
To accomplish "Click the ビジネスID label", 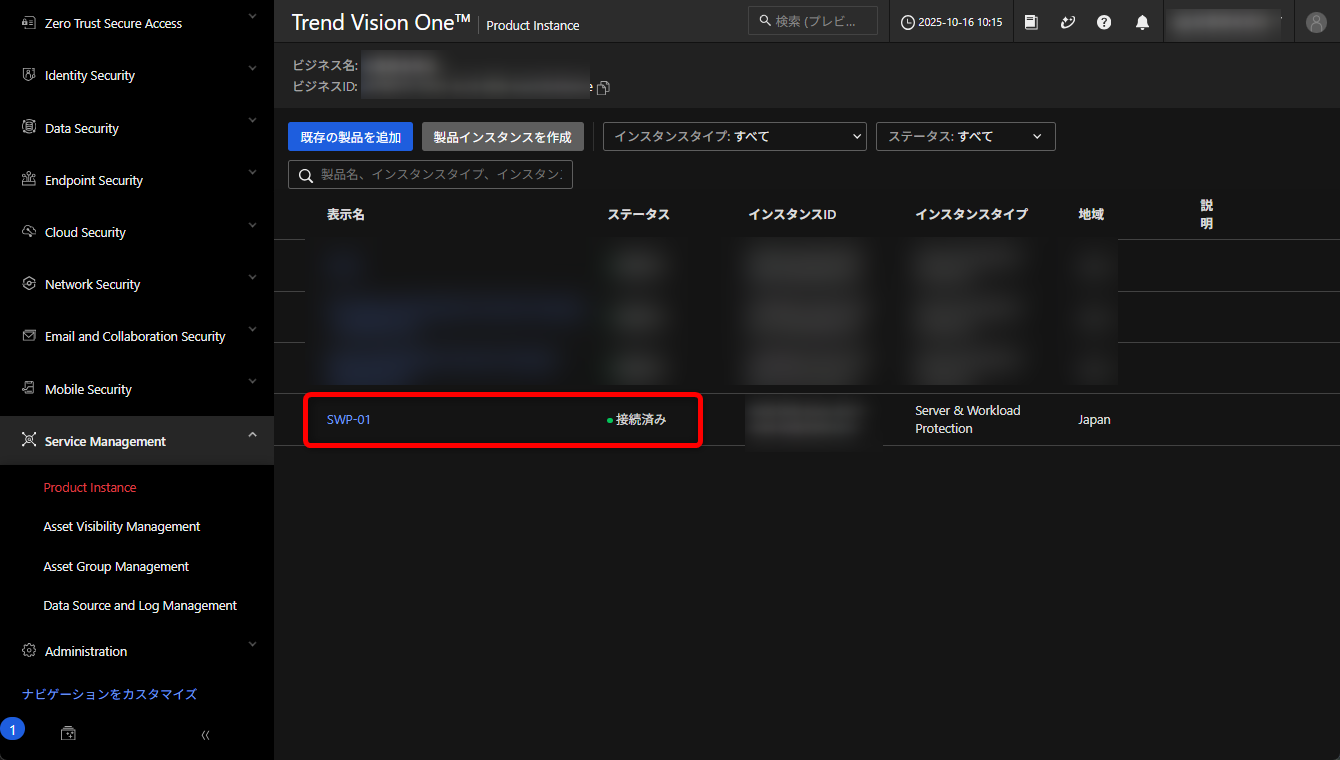I will click(325, 87).
